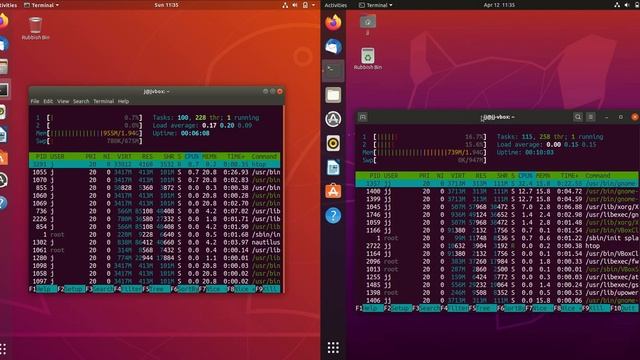The width and height of the screenshot is (640, 360).
Task: Click the volume icon in right top bar
Action: click(x=627, y=5)
